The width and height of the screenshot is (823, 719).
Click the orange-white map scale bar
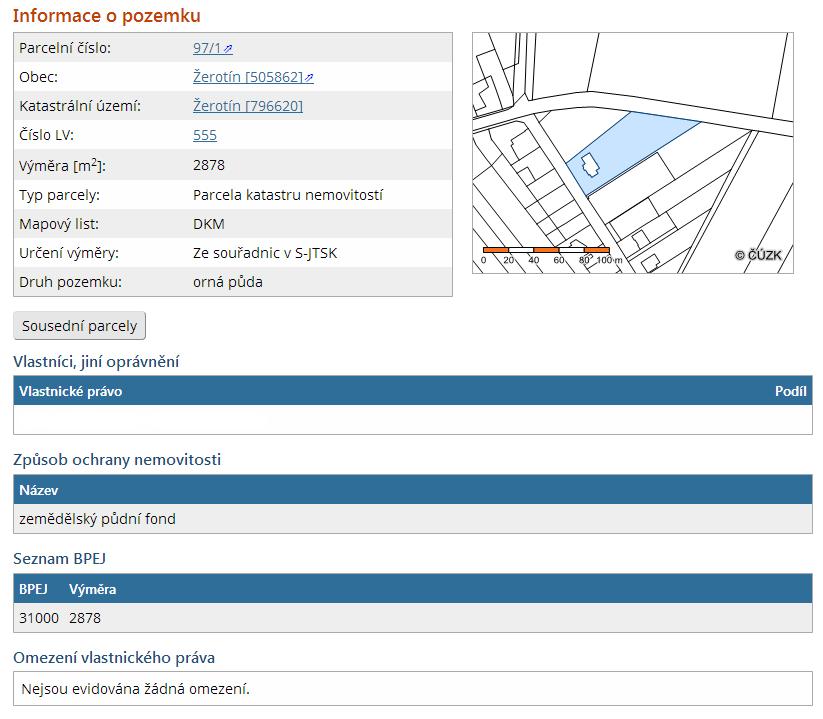pyautogui.click(x=546, y=250)
